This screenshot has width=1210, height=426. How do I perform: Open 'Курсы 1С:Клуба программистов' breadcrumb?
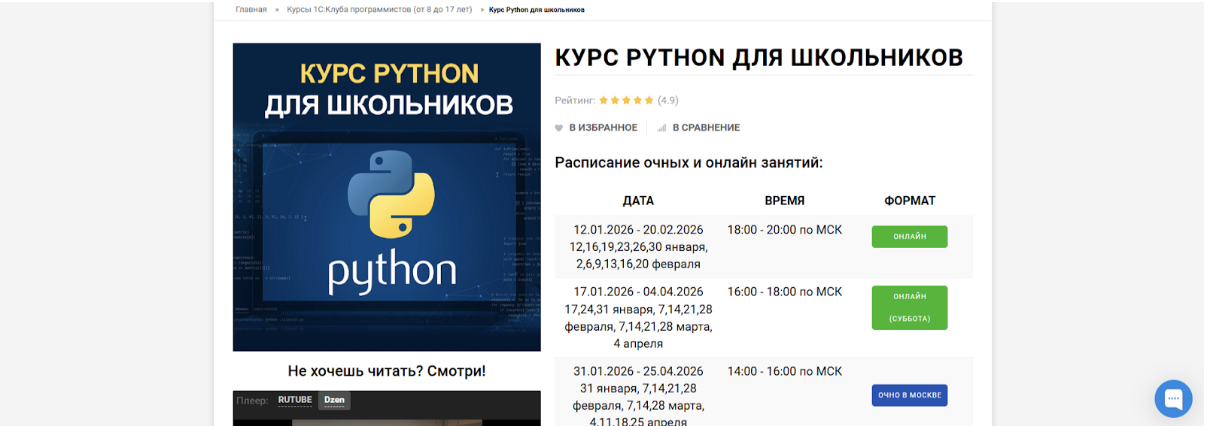(379, 9)
